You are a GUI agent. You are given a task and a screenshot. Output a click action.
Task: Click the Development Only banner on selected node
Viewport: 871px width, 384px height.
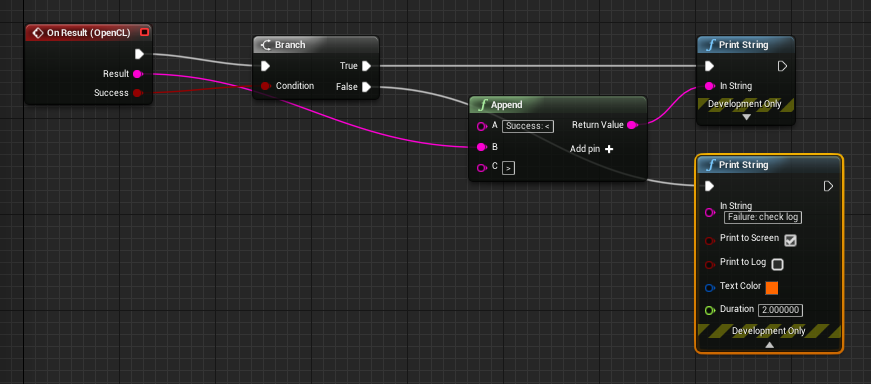(x=769, y=331)
